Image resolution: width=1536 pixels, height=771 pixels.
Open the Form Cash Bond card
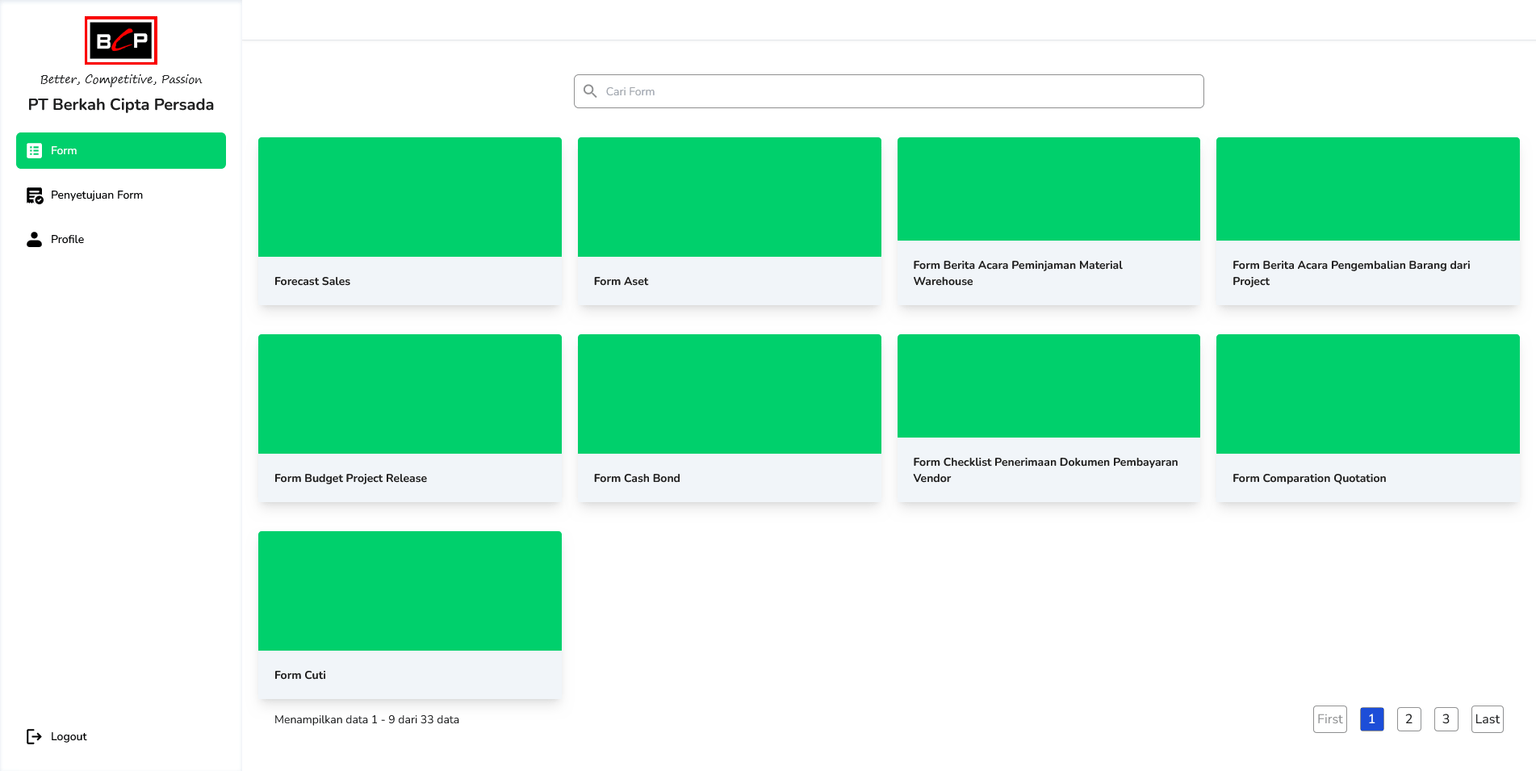click(729, 418)
